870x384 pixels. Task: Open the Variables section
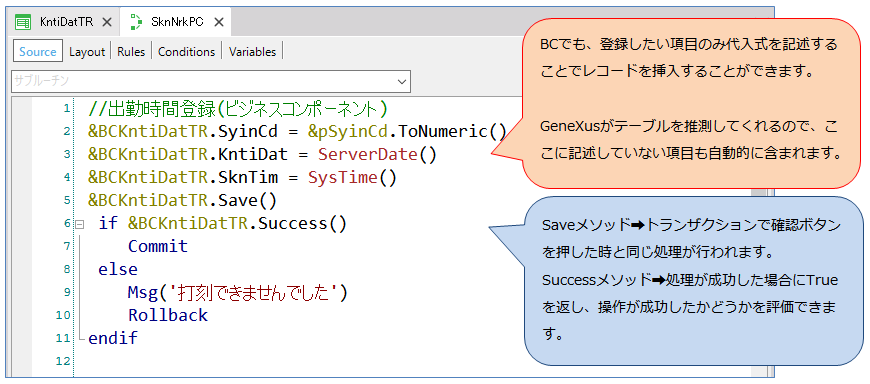(x=252, y=52)
